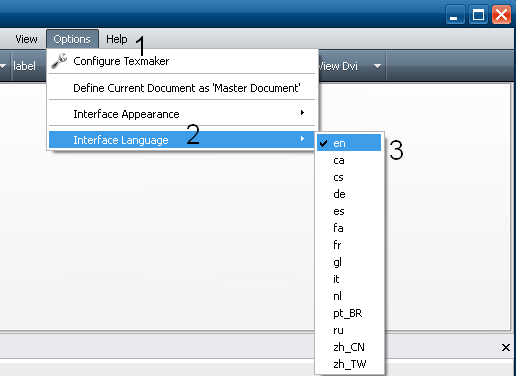Close the bottom panel with X
Image resolution: width=516 pixels, height=376 pixels.
pyautogui.click(x=506, y=347)
